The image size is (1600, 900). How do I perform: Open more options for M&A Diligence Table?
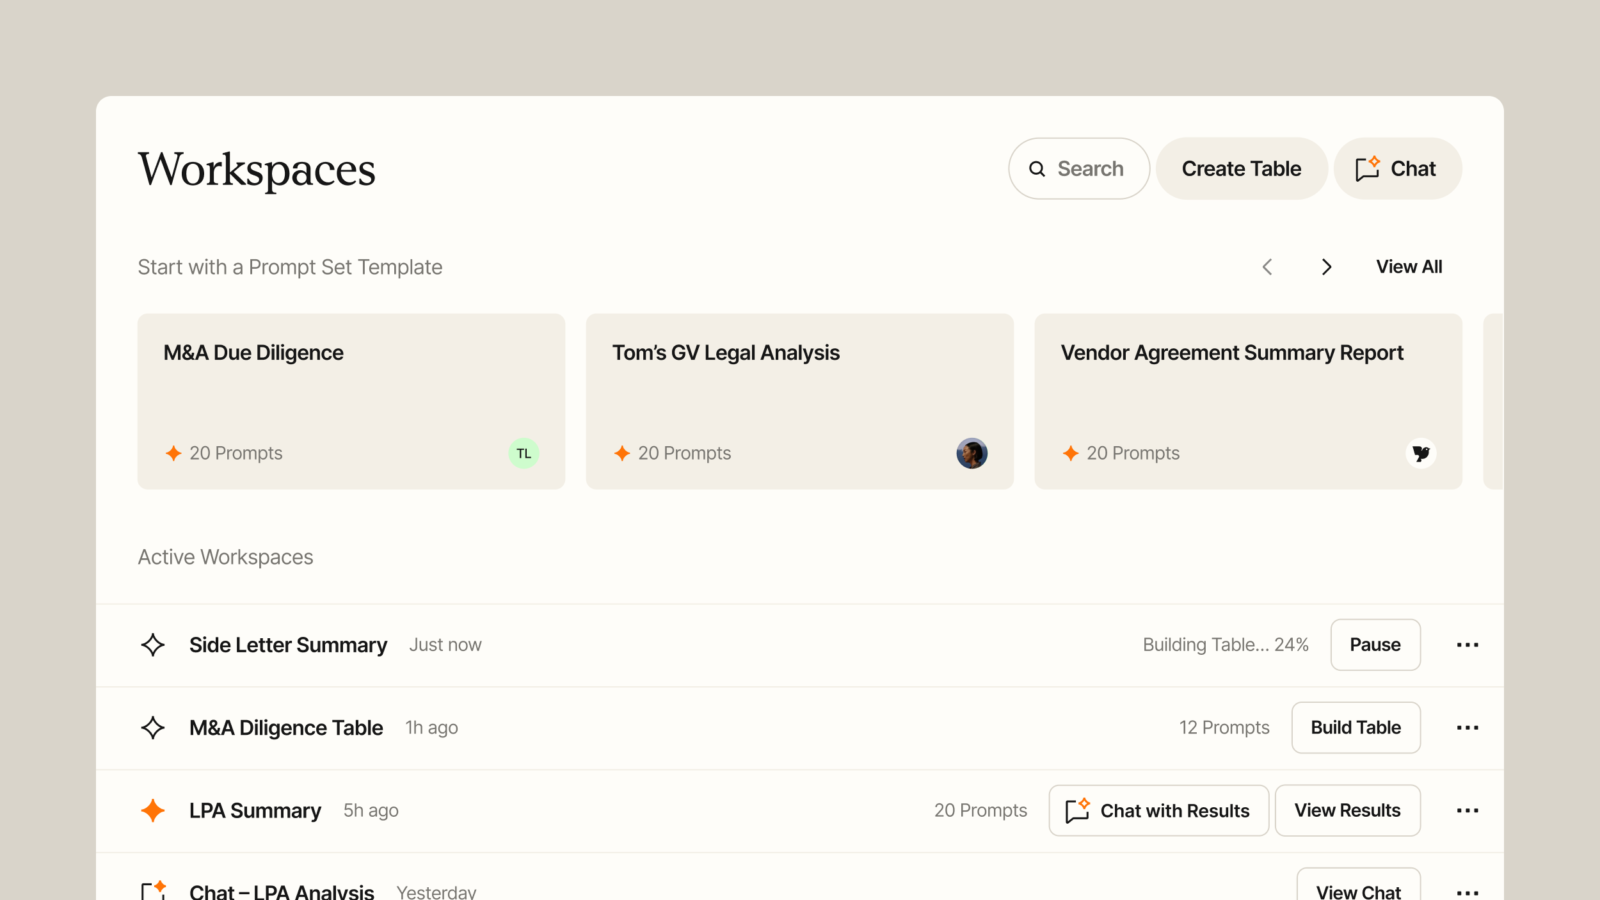[1467, 728]
